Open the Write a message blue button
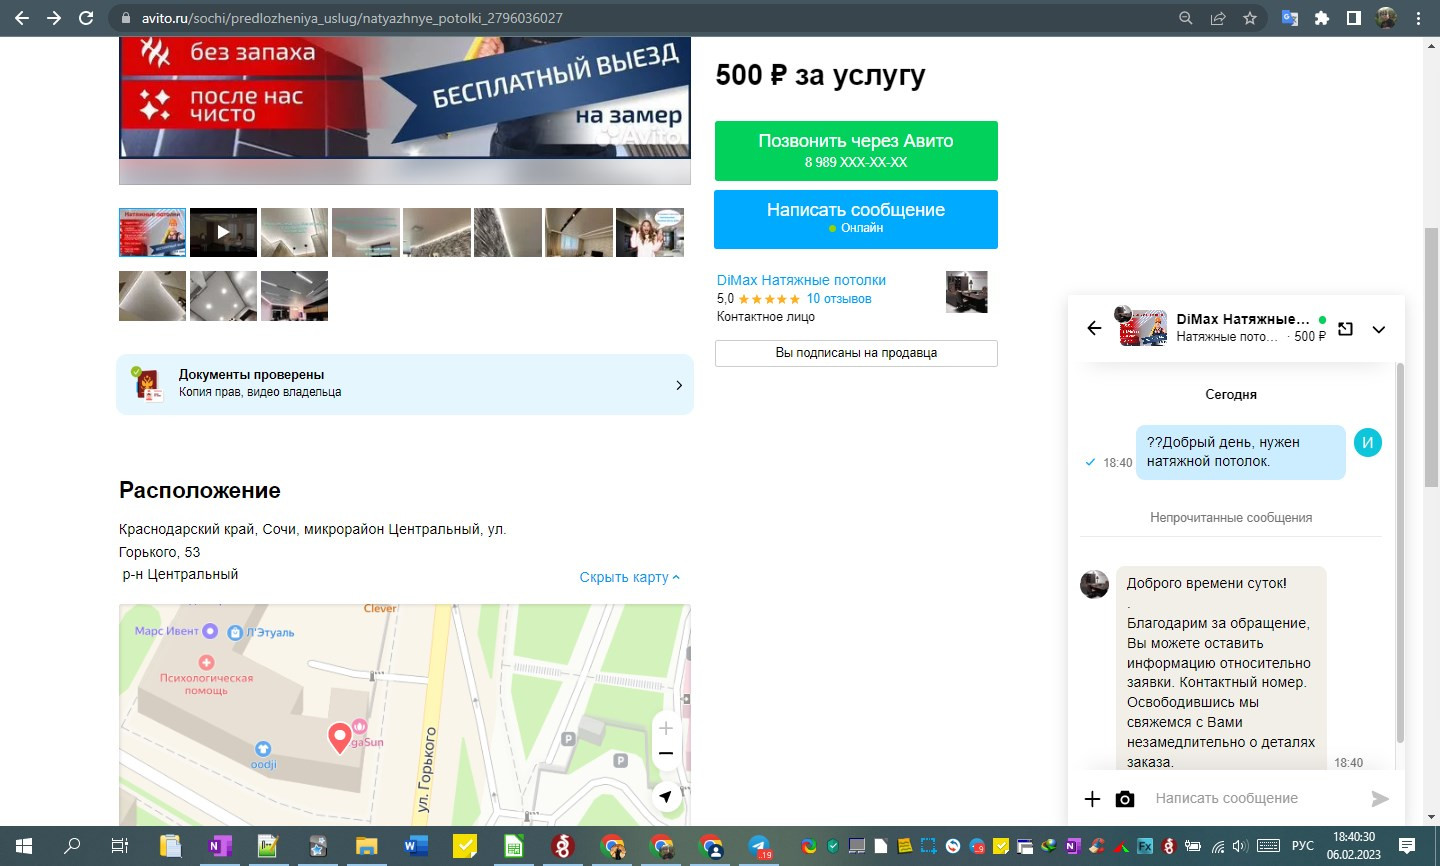Screen dimensions: 1440x866 (x=856, y=219)
